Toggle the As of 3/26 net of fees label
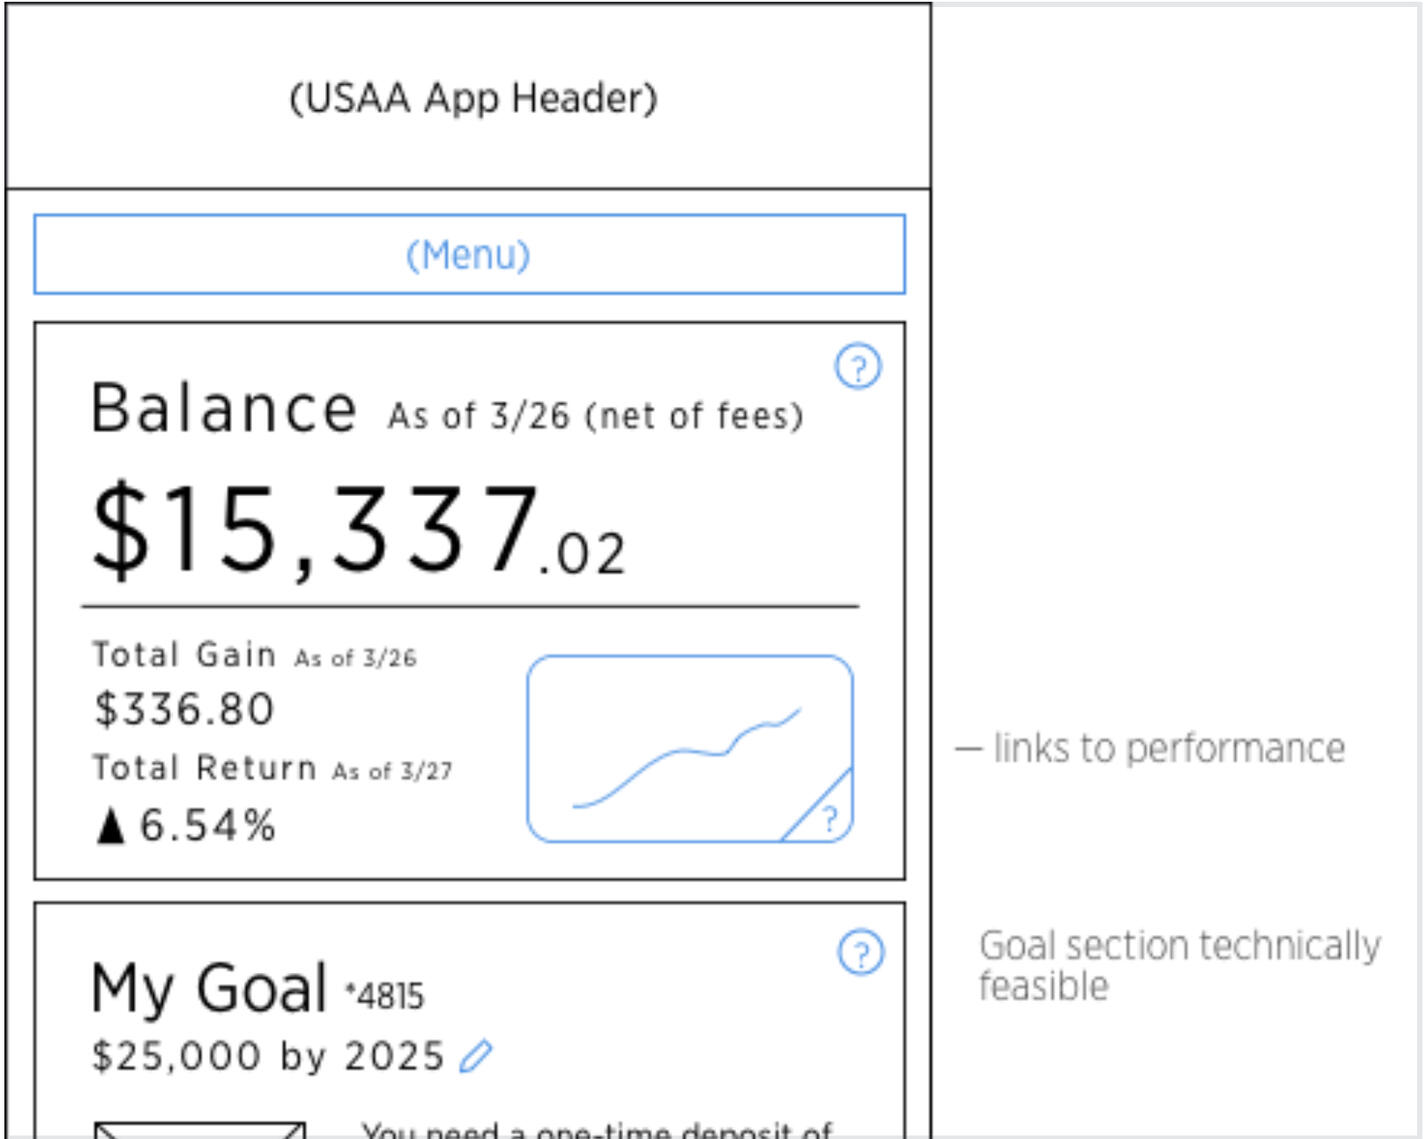The image size is (1425, 1139). tap(593, 413)
